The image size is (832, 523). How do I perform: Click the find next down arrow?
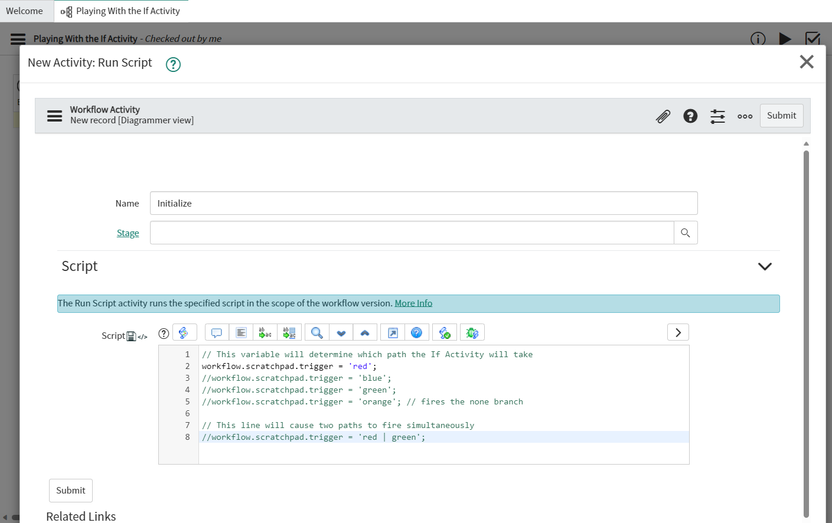(x=341, y=333)
